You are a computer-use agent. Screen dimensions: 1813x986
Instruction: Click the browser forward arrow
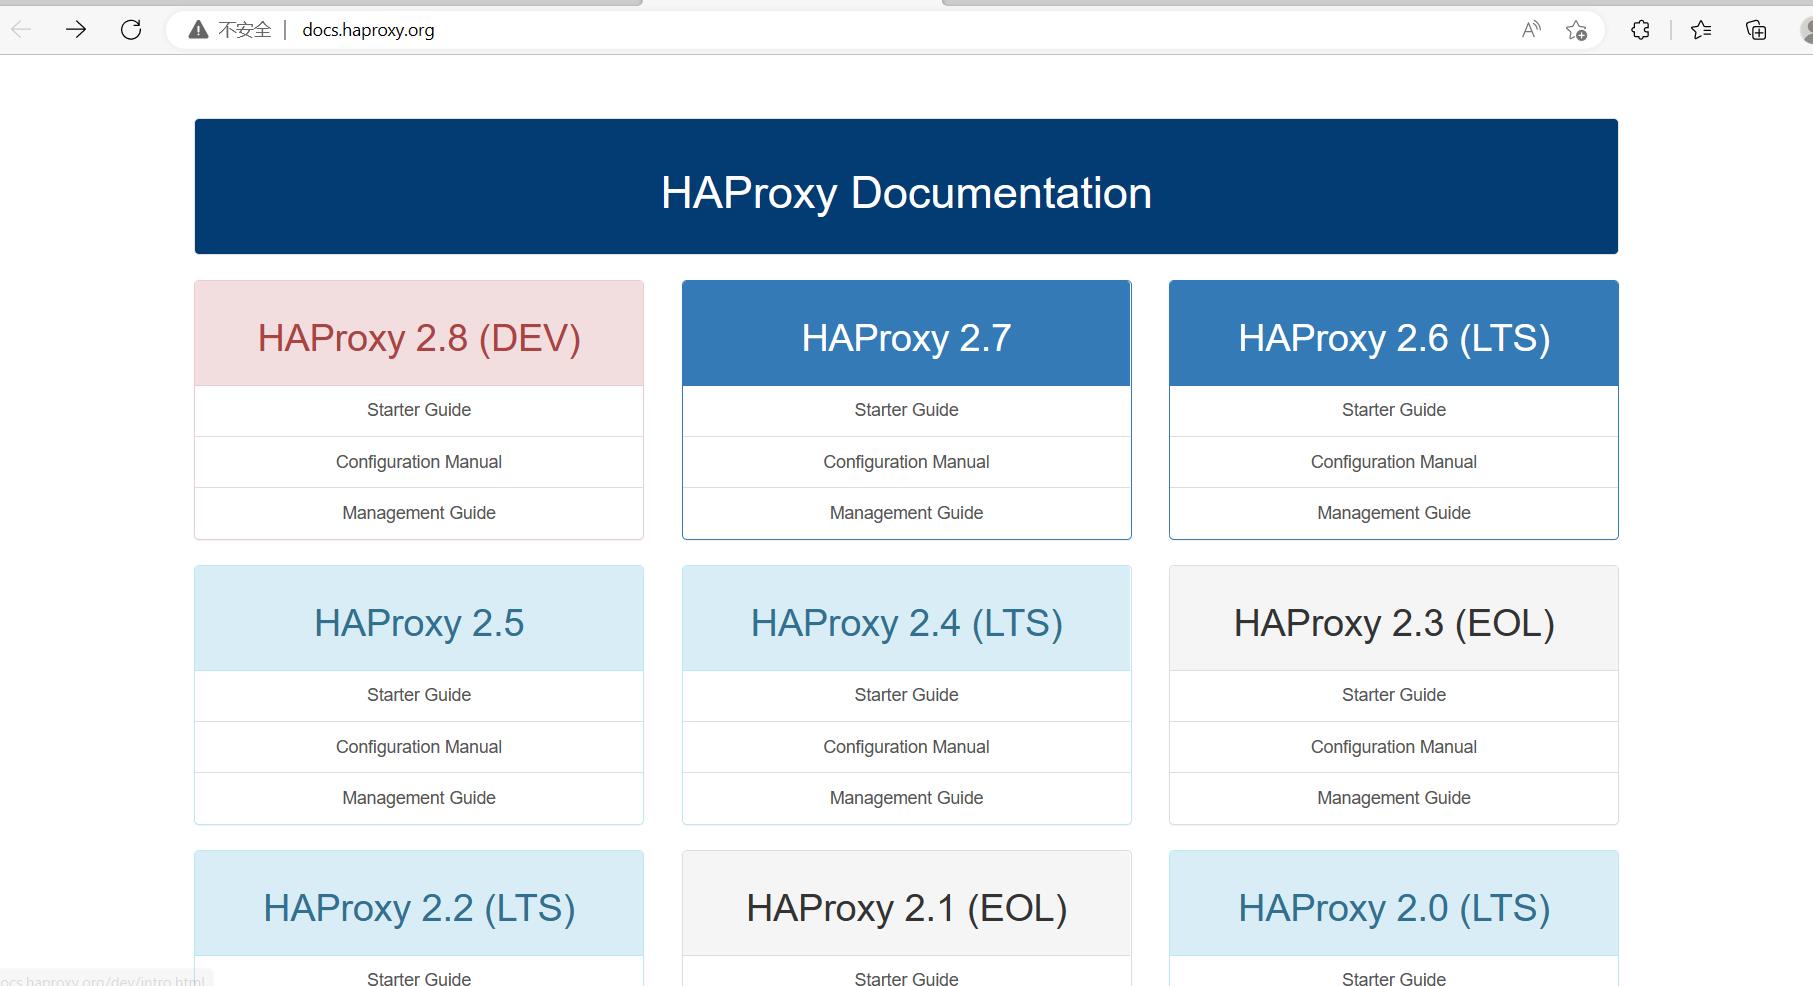(76, 30)
